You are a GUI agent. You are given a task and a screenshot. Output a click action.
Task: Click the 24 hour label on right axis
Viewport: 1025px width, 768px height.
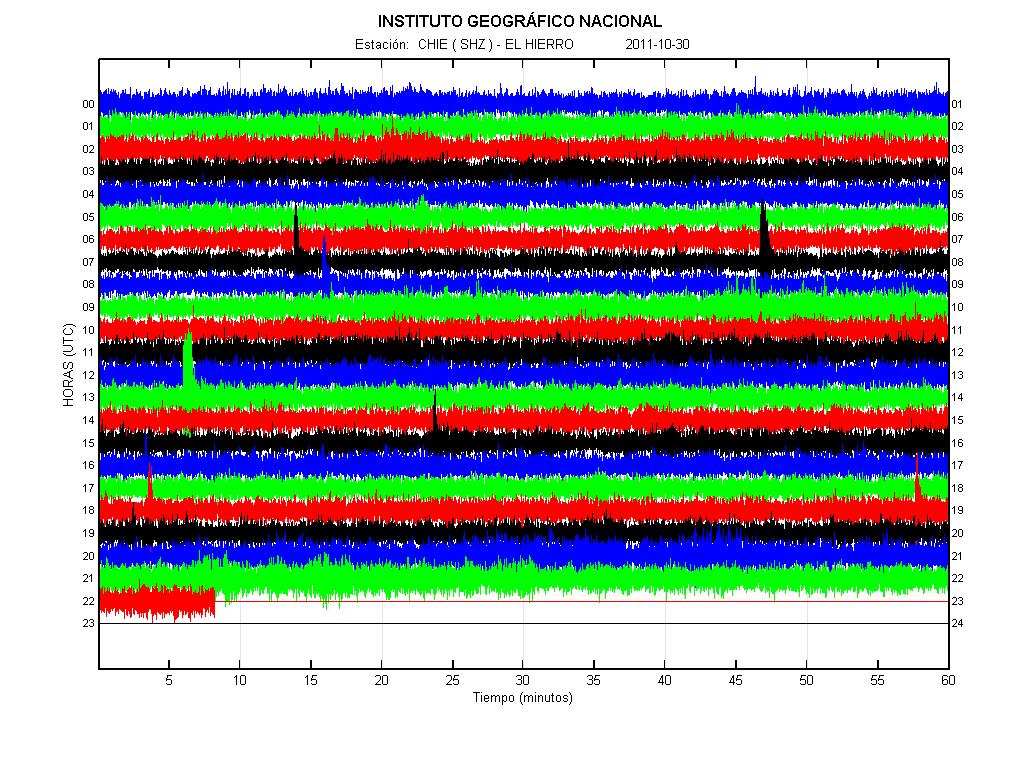[x=957, y=624]
